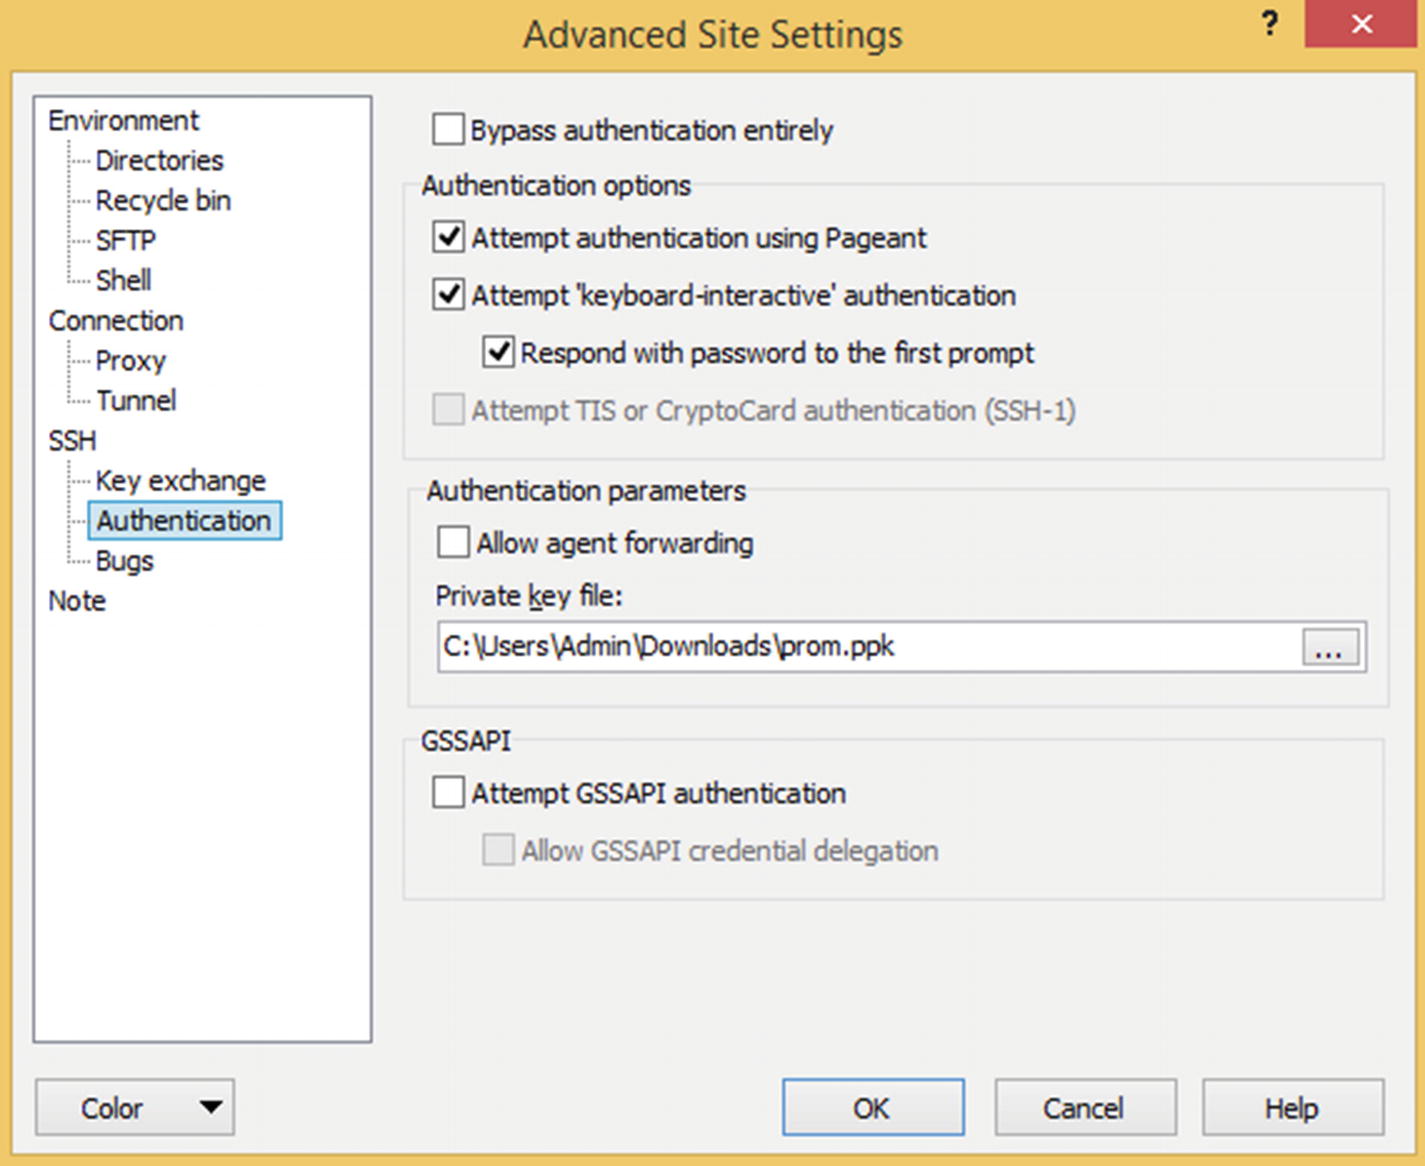This screenshot has height=1166, width=1425.
Task: Open the Color dropdown arrow
Action: tap(210, 1107)
